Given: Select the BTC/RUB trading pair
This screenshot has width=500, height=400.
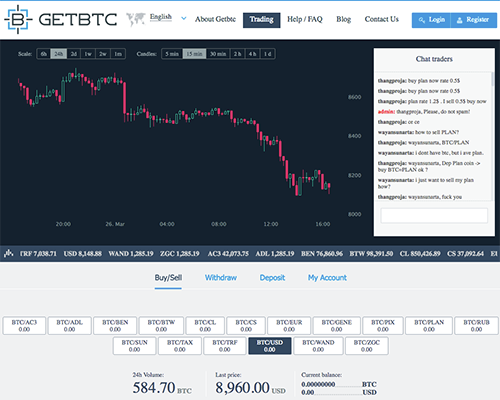Looking at the screenshot, I should [x=476, y=326].
